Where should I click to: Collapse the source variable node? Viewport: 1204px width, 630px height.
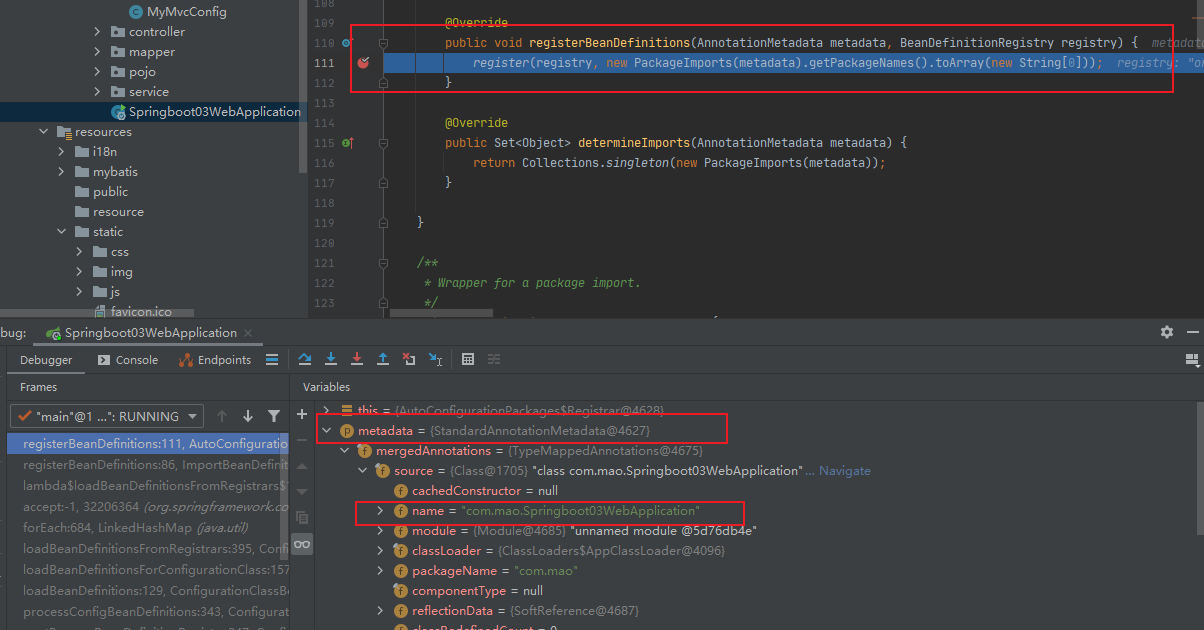(x=362, y=471)
